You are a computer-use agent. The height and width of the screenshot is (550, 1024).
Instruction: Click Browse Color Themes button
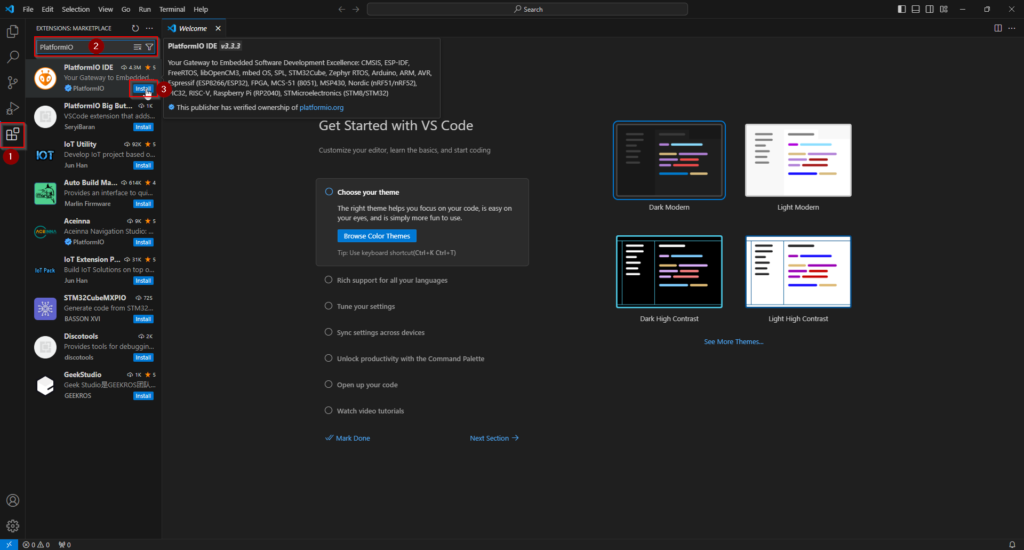(x=377, y=236)
